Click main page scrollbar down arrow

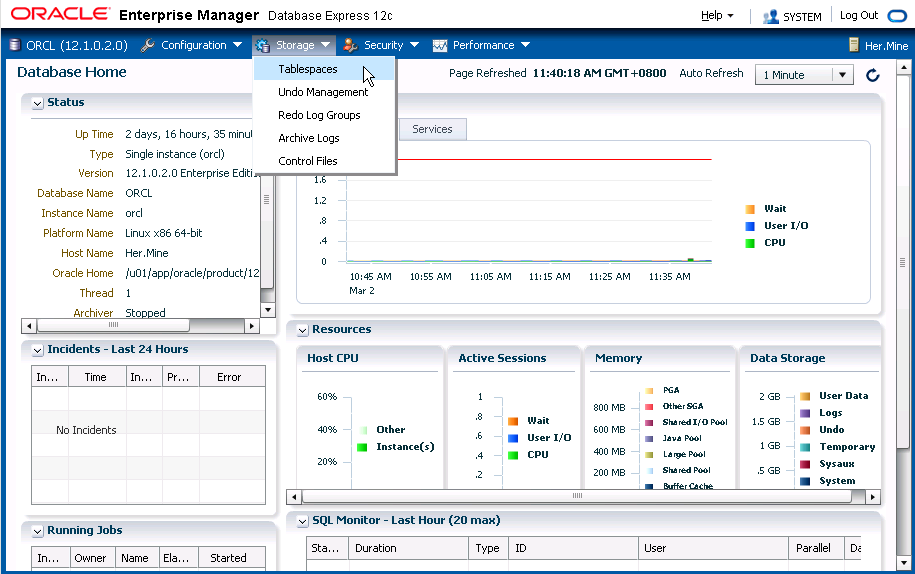tap(903, 562)
